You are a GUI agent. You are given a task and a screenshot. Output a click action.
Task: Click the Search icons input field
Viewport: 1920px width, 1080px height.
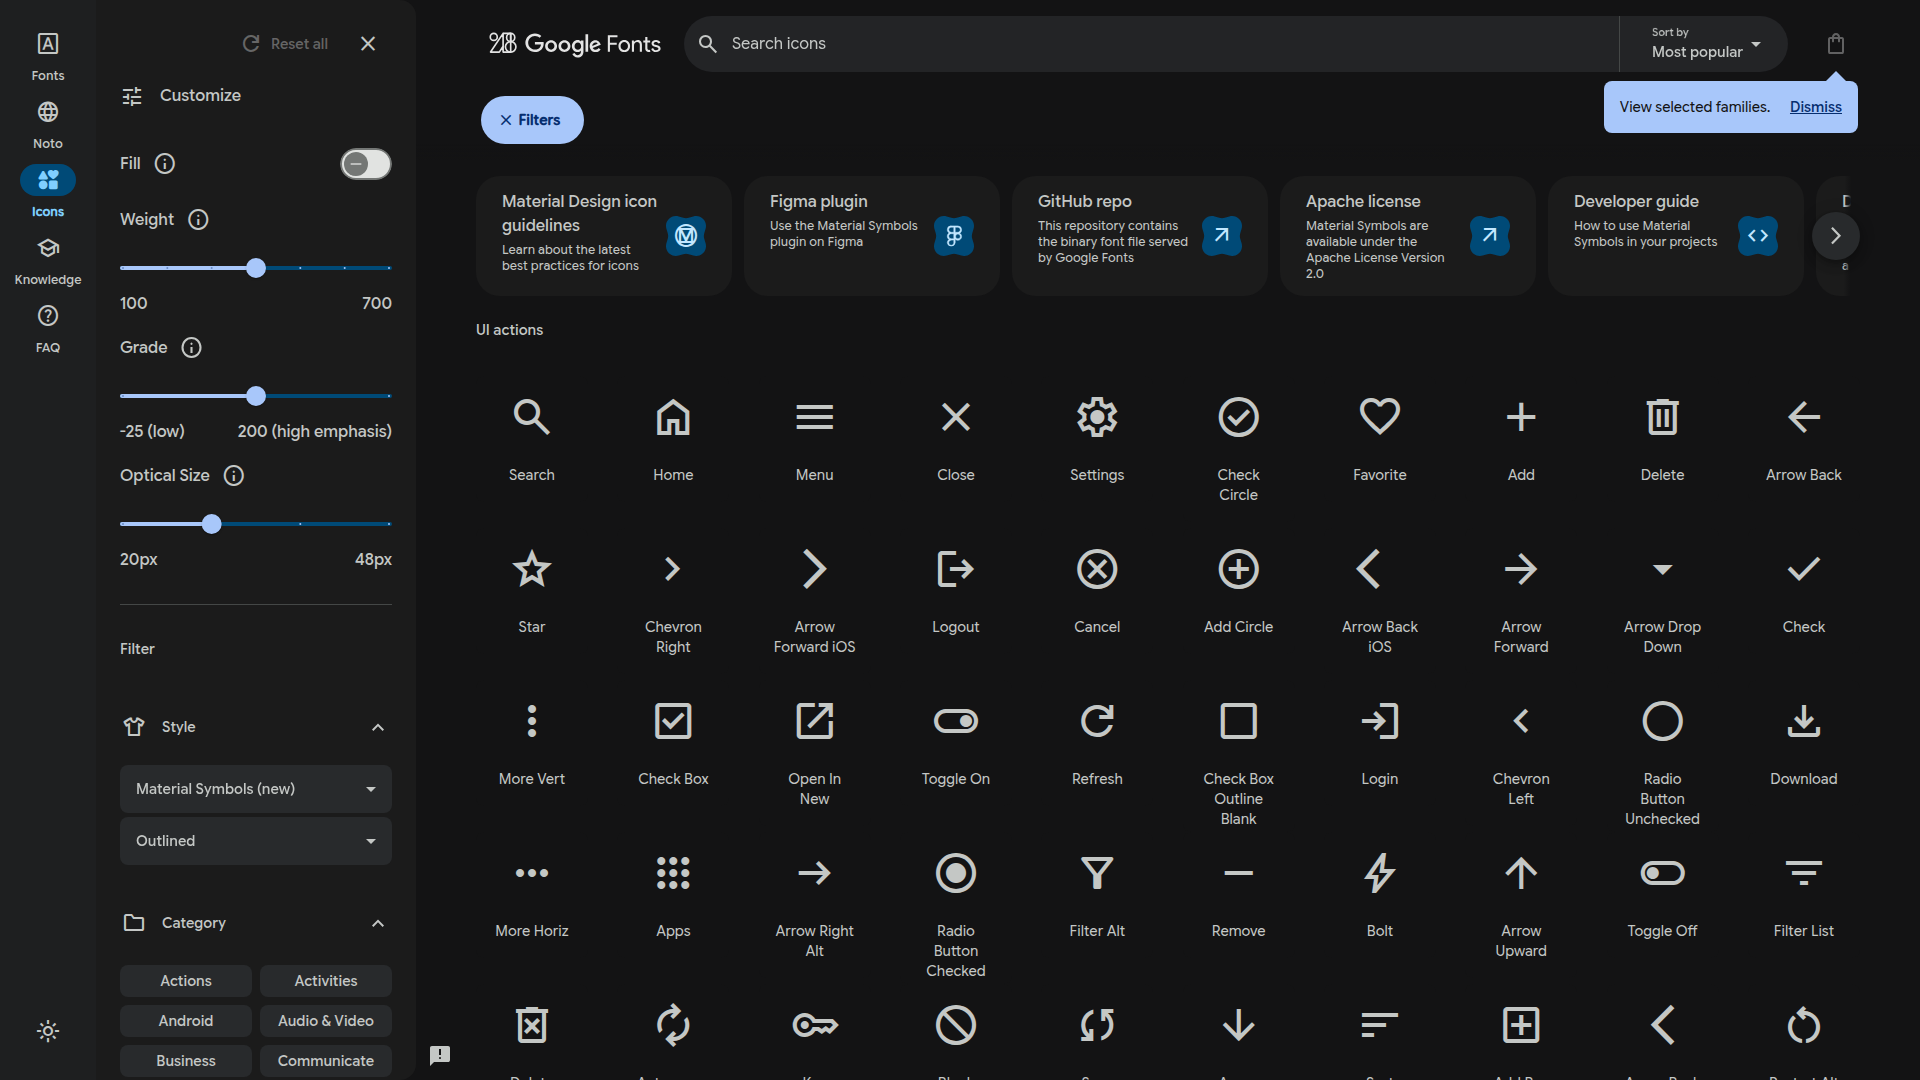1150,44
